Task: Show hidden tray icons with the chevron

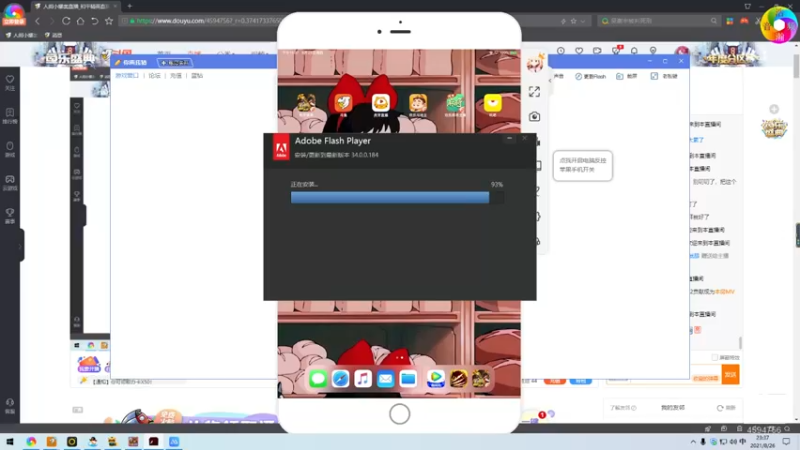Action: point(693,442)
